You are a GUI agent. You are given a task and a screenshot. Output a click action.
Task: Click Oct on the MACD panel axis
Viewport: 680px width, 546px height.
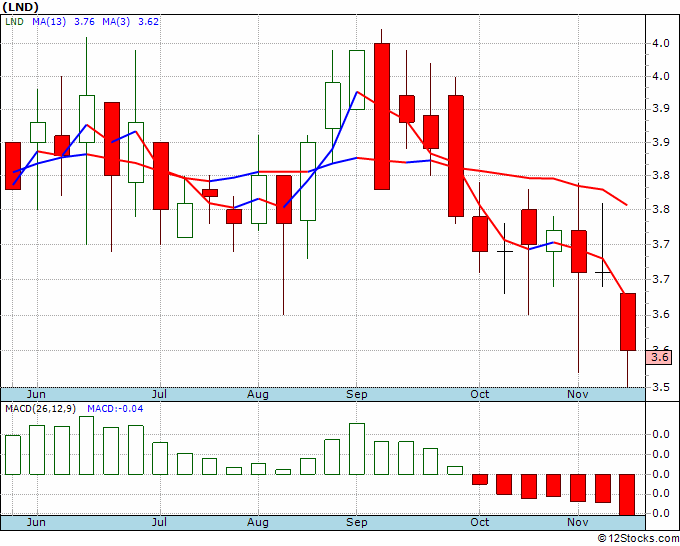coord(480,522)
